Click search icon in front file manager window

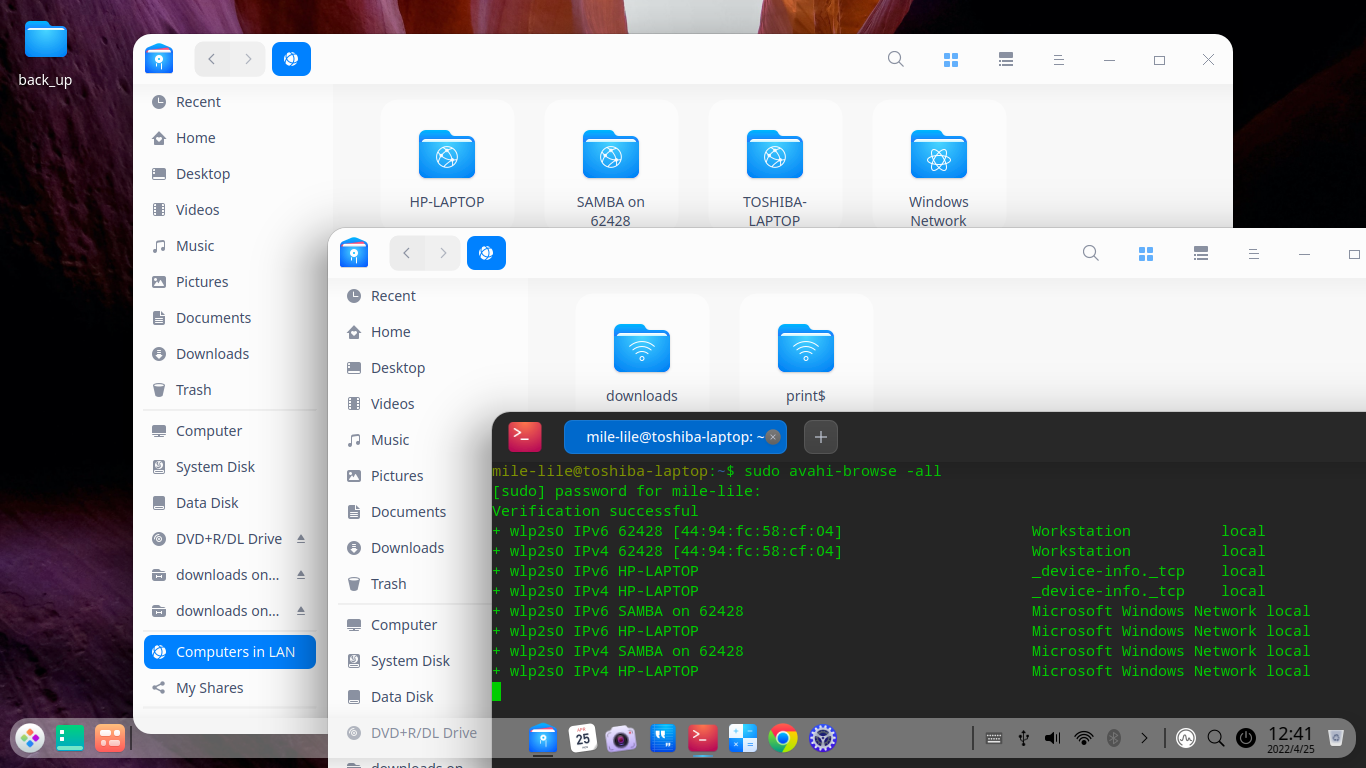coord(1091,253)
